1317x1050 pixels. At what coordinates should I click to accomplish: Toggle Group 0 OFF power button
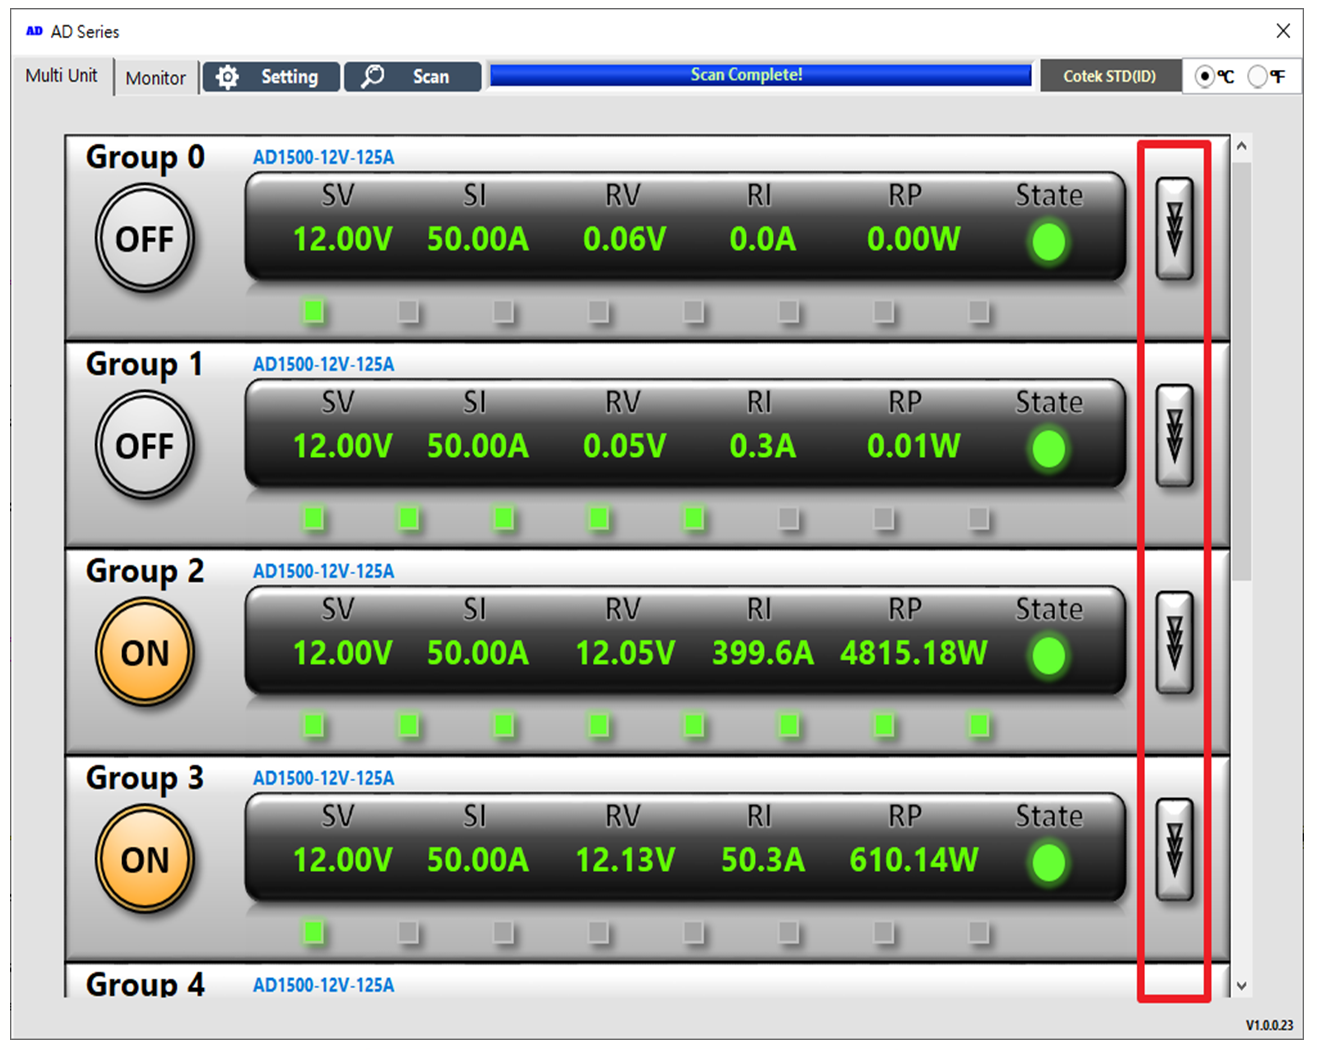pyautogui.click(x=145, y=240)
